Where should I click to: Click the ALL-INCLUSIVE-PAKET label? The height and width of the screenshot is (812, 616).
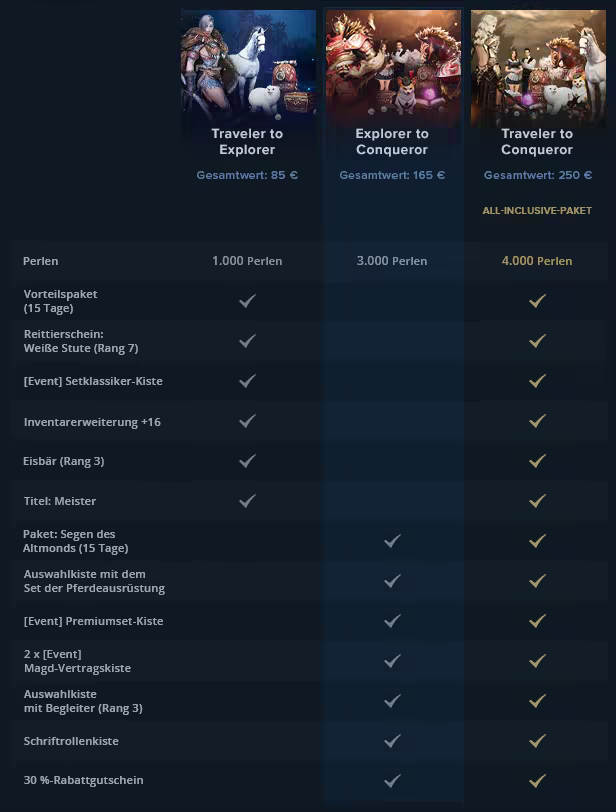point(537,211)
